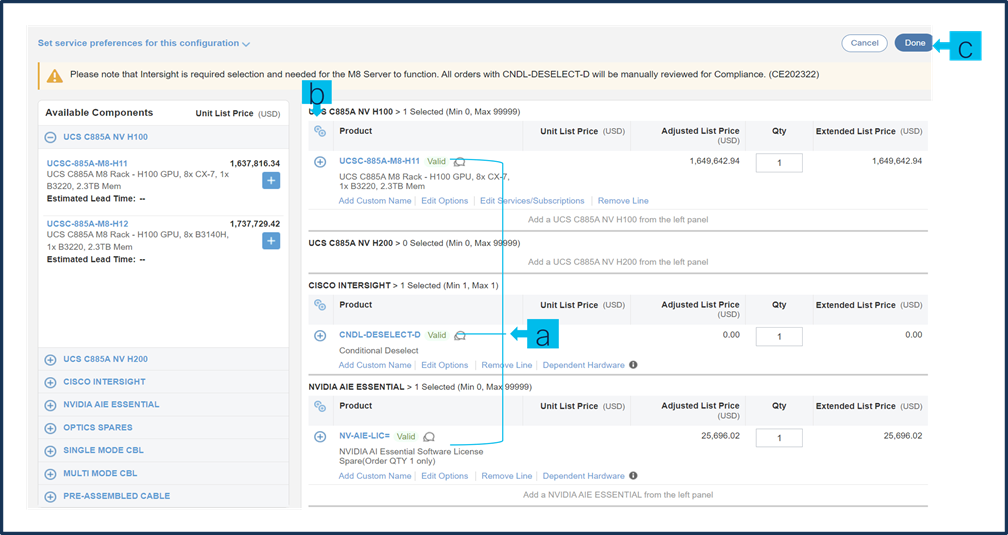This screenshot has height=535, width=1008.
Task: Expand the CISCO INTERSIGHT category in left panel
Action: (x=50, y=382)
